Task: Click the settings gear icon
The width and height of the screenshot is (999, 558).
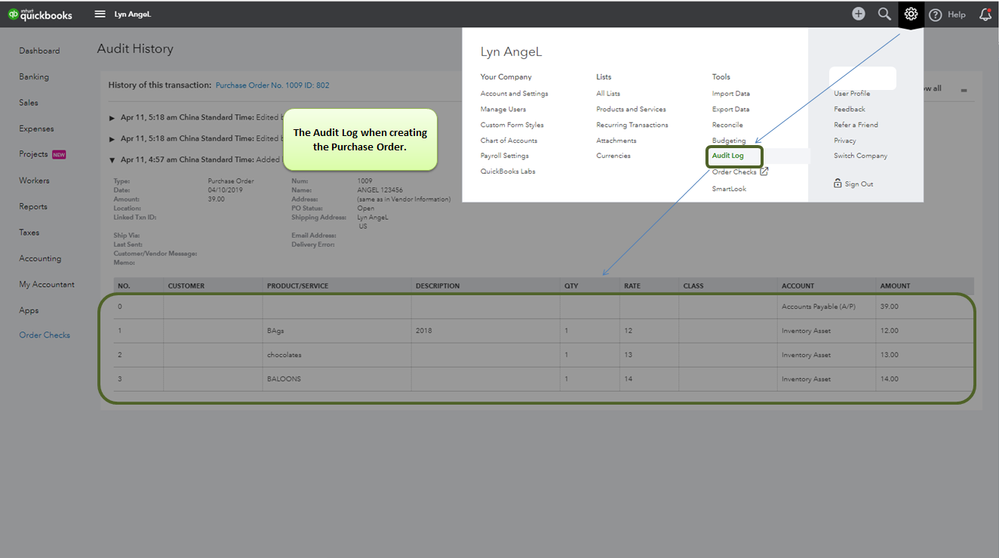Action: coord(911,14)
